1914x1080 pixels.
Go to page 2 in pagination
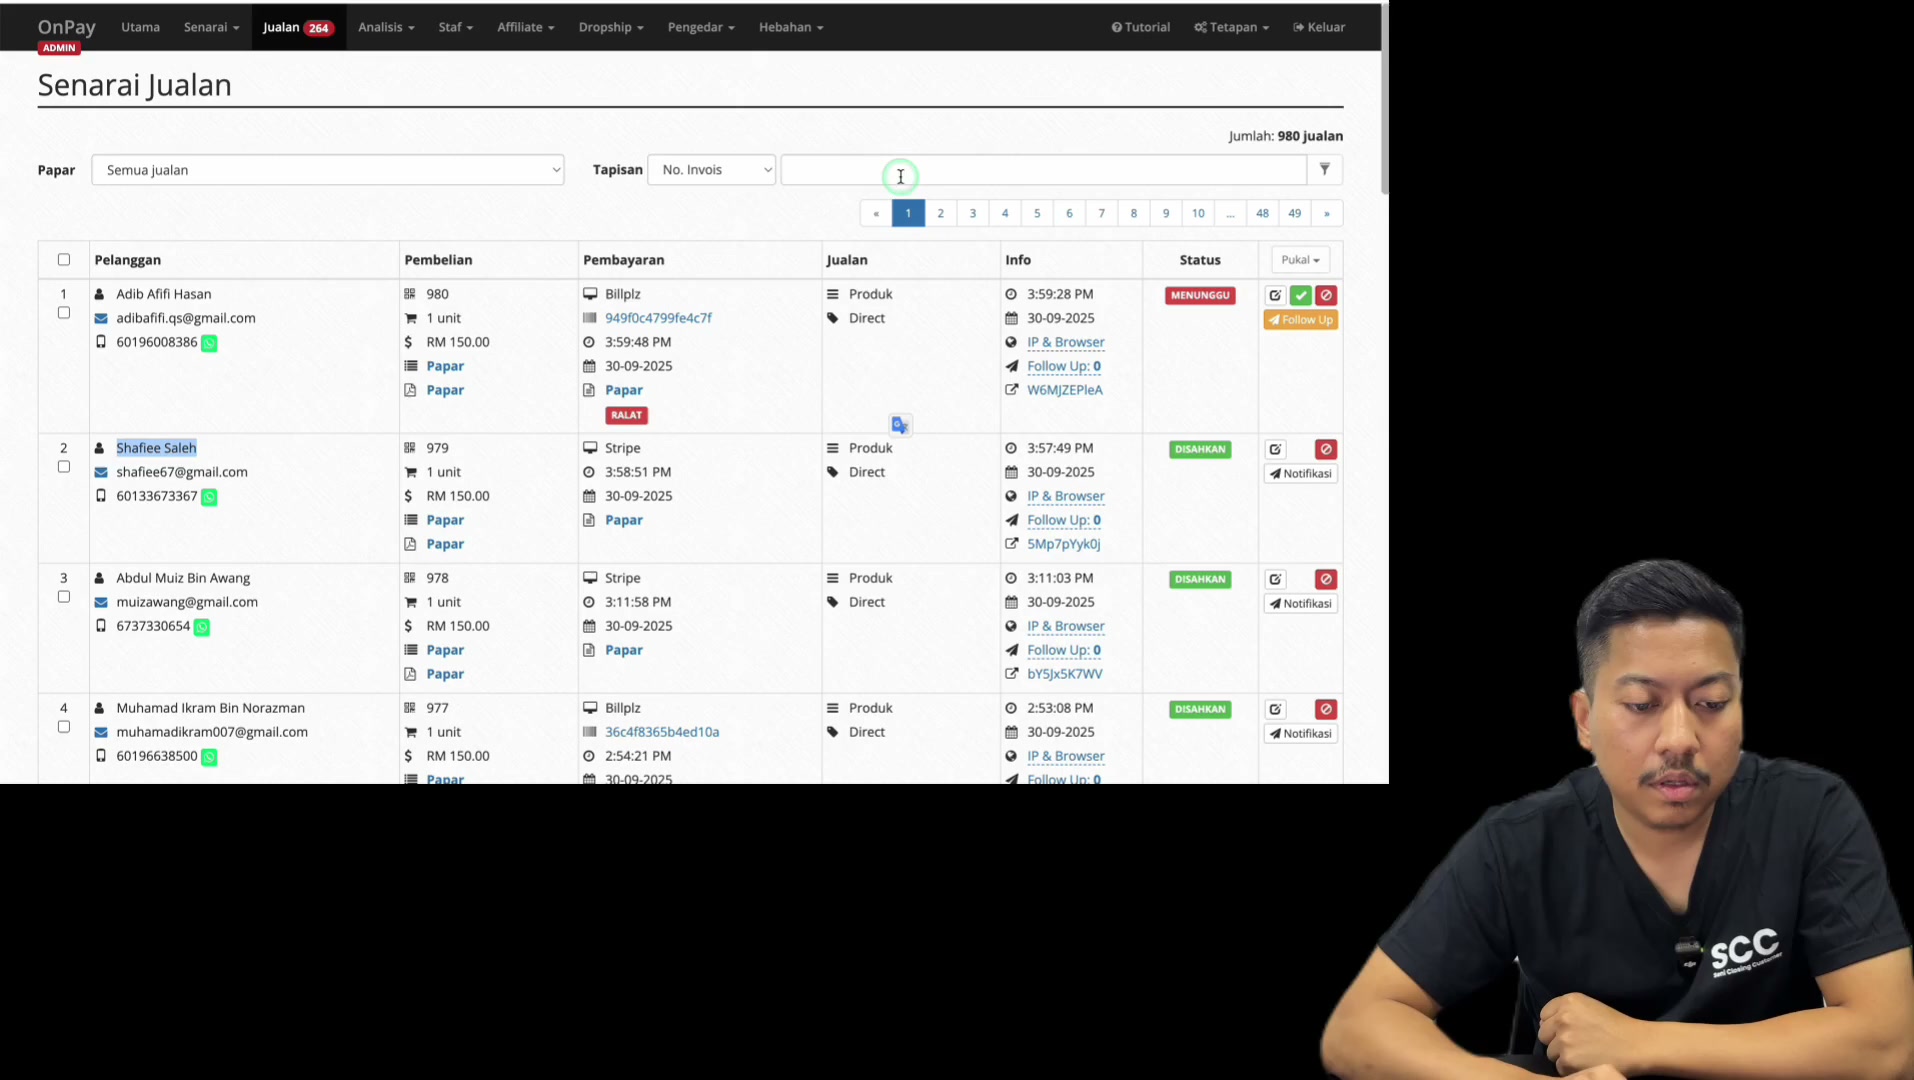(x=940, y=213)
